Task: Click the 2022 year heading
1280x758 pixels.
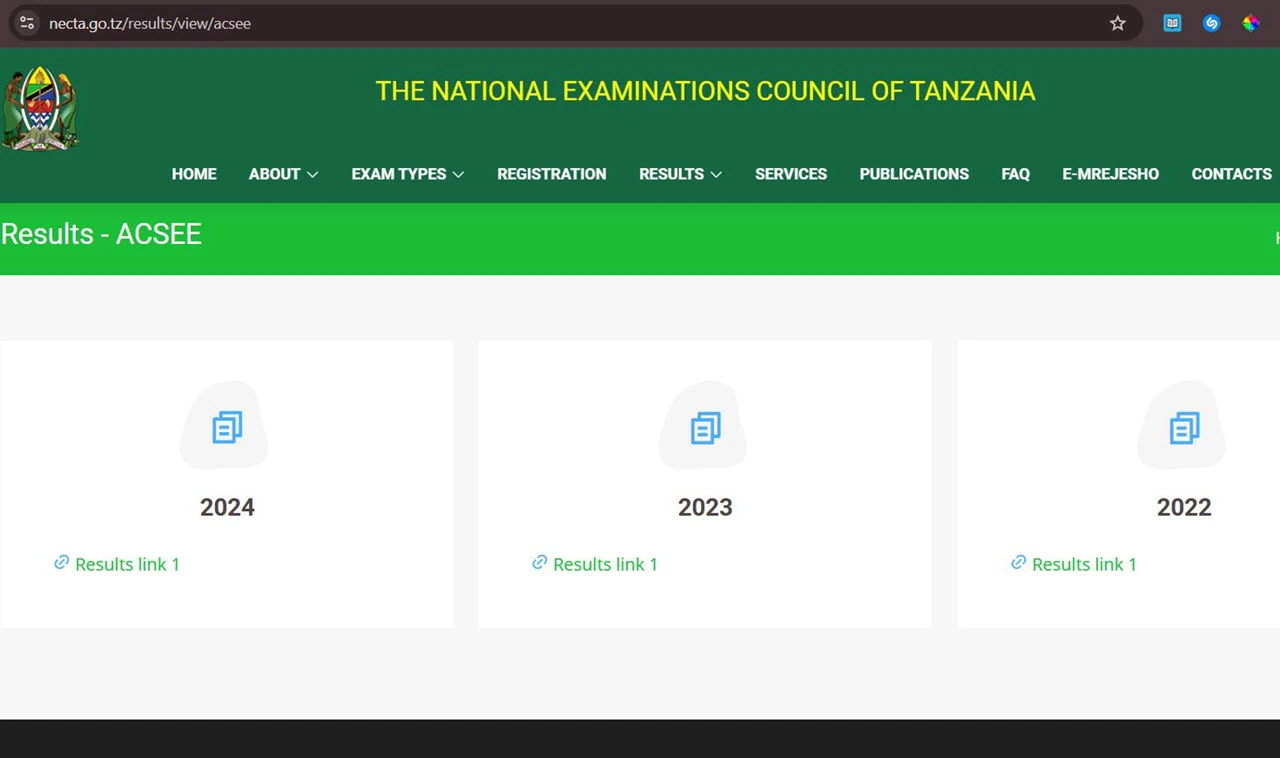Action: click(1184, 507)
